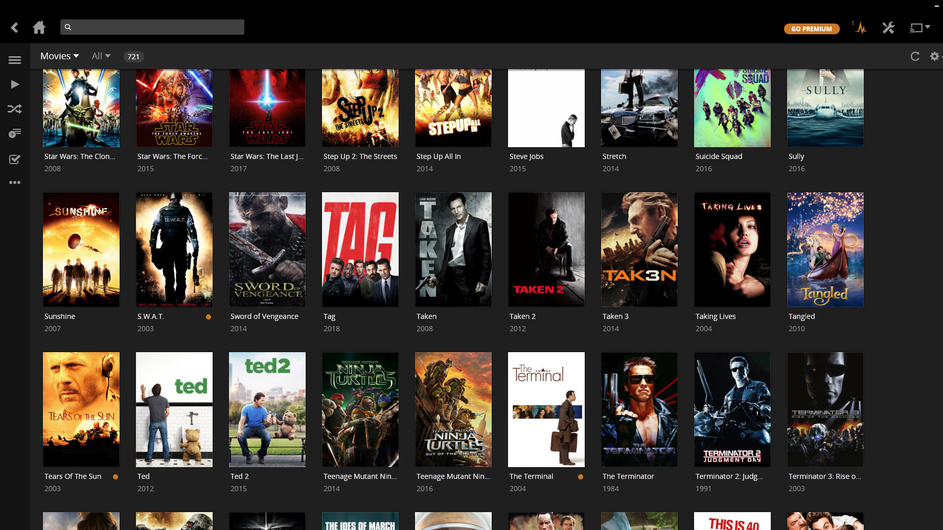Image resolution: width=943 pixels, height=530 pixels.
Task: Open the Taken 3 poster
Action: point(639,250)
